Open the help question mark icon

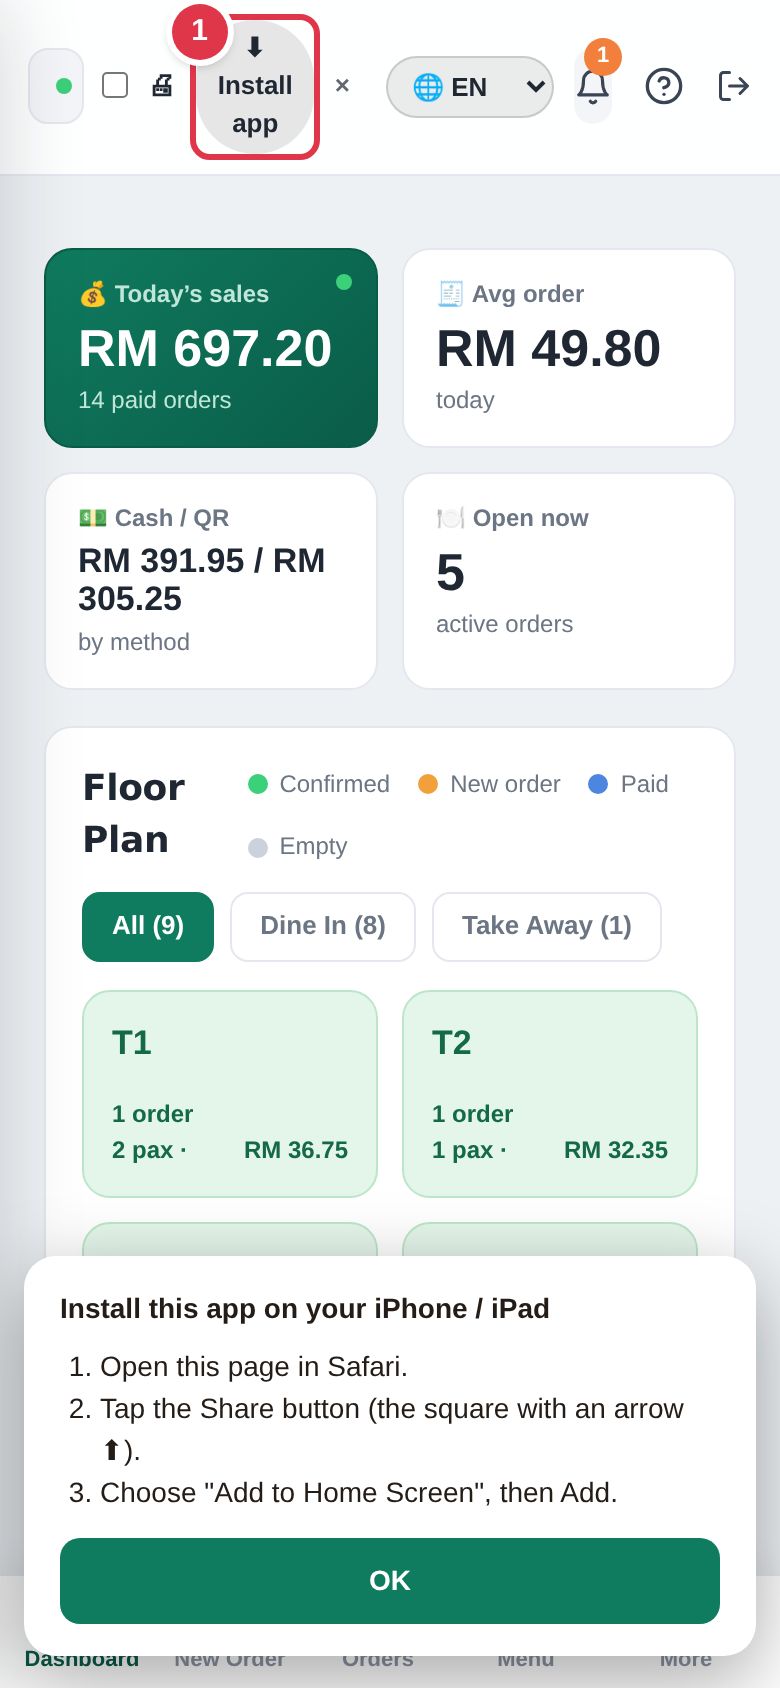(664, 86)
